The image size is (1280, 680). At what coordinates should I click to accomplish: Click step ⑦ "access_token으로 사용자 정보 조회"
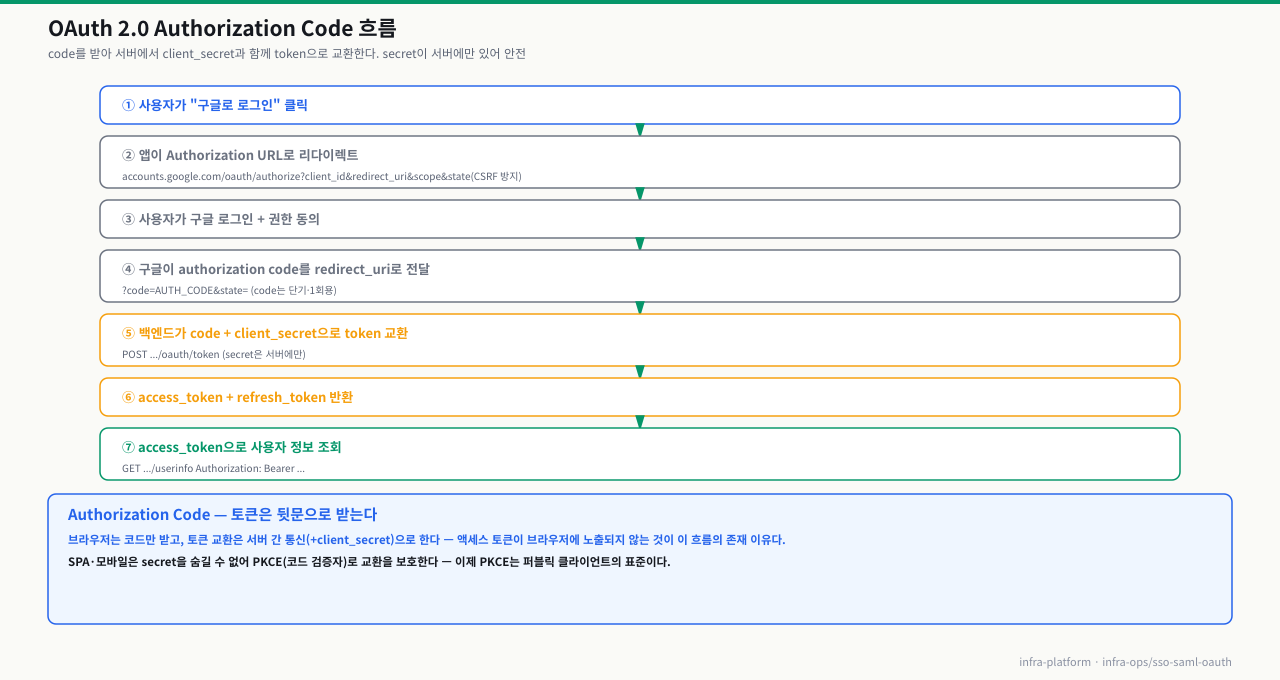tap(640, 454)
